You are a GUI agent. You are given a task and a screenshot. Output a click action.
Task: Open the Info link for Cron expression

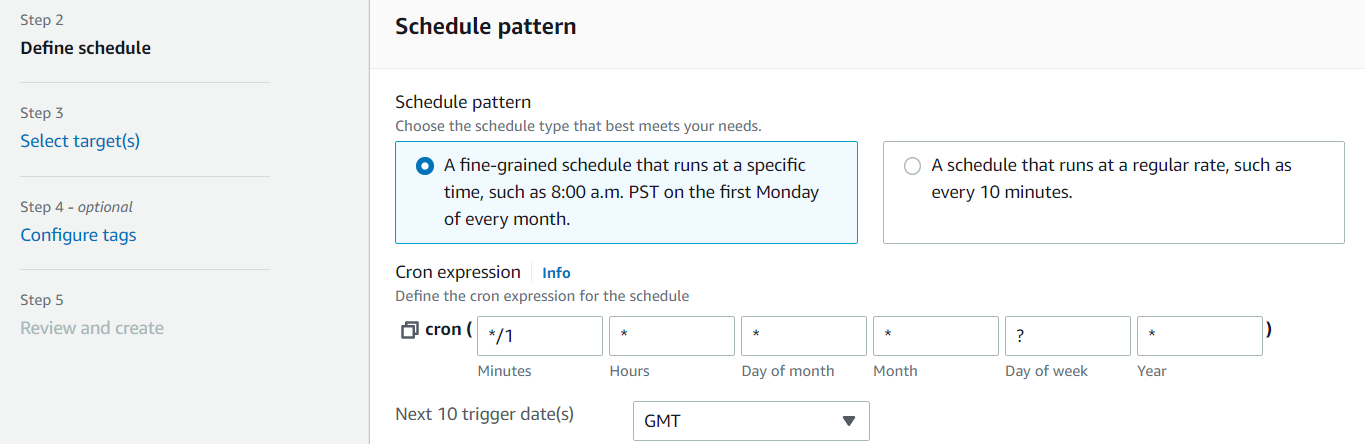pyautogui.click(x=556, y=272)
